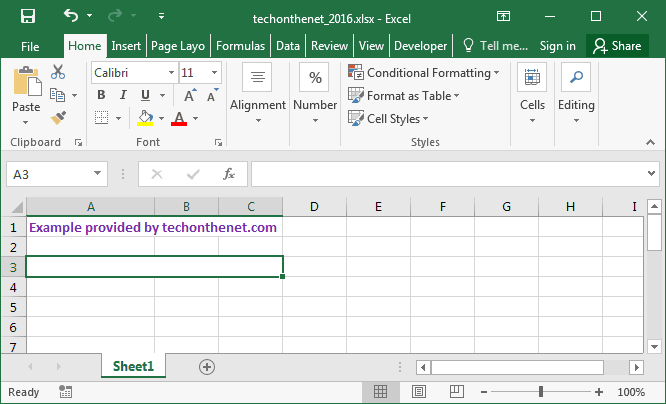
Task: Select row 5 header
Action: point(13,307)
